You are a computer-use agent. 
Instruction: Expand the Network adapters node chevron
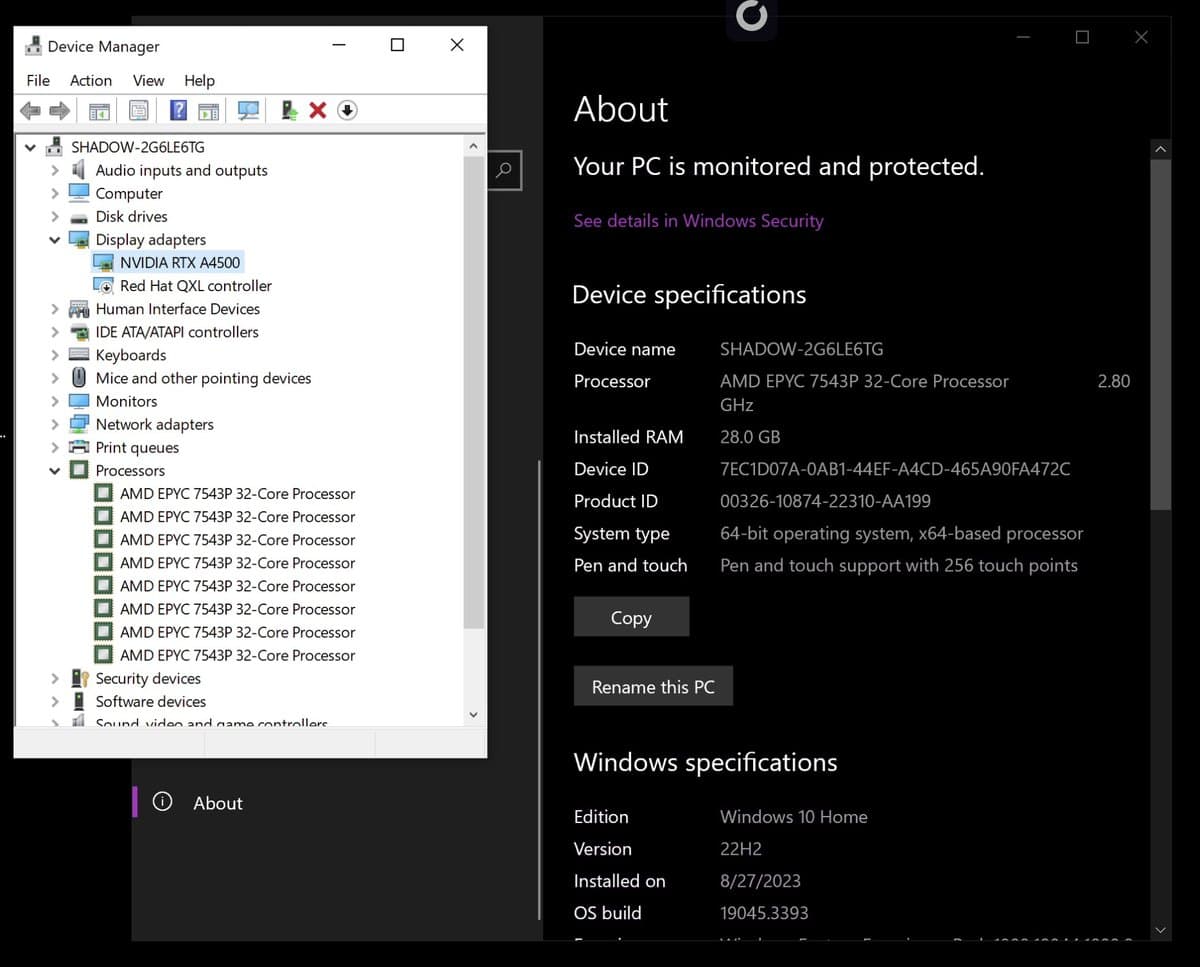pyautogui.click(x=55, y=424)
